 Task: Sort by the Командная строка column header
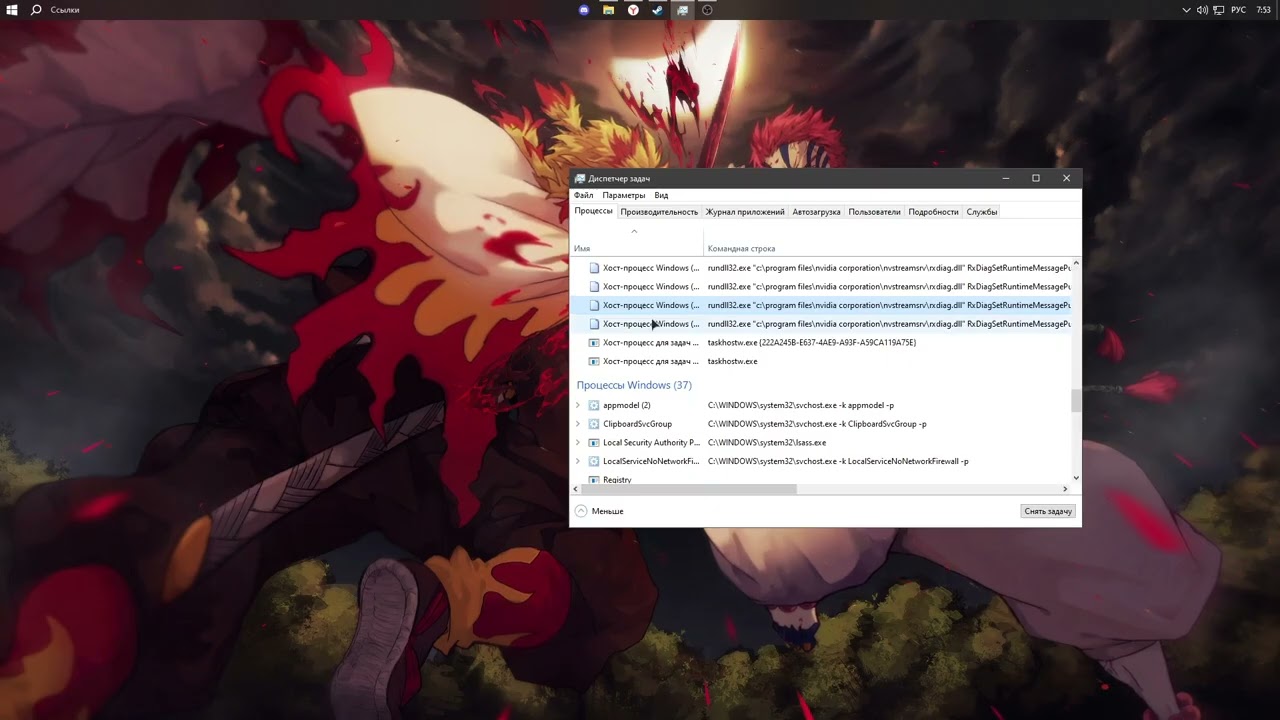point(741,248)
